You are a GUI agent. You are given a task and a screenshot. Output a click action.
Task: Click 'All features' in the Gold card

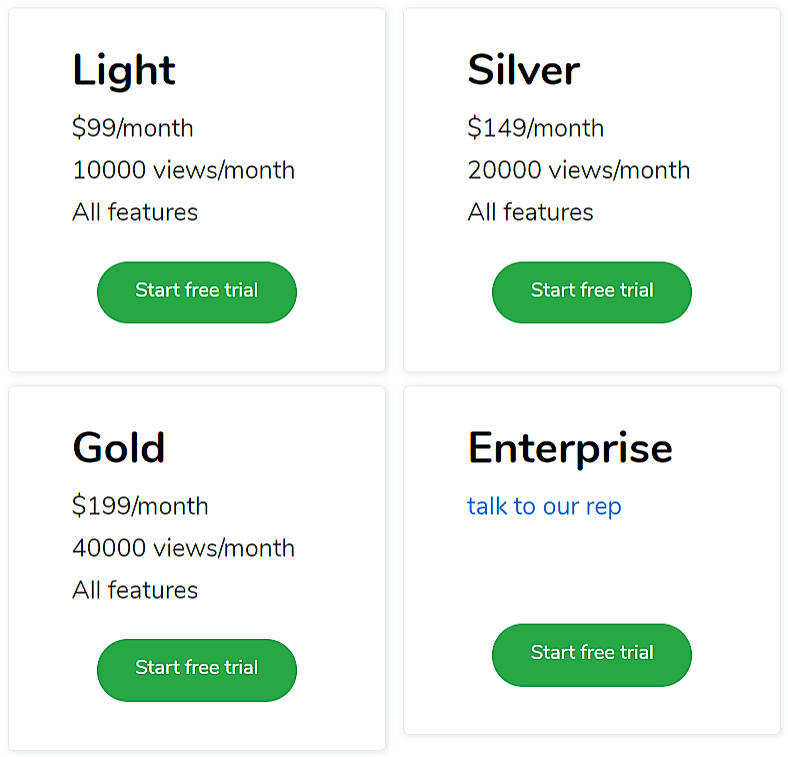[135, 590]
